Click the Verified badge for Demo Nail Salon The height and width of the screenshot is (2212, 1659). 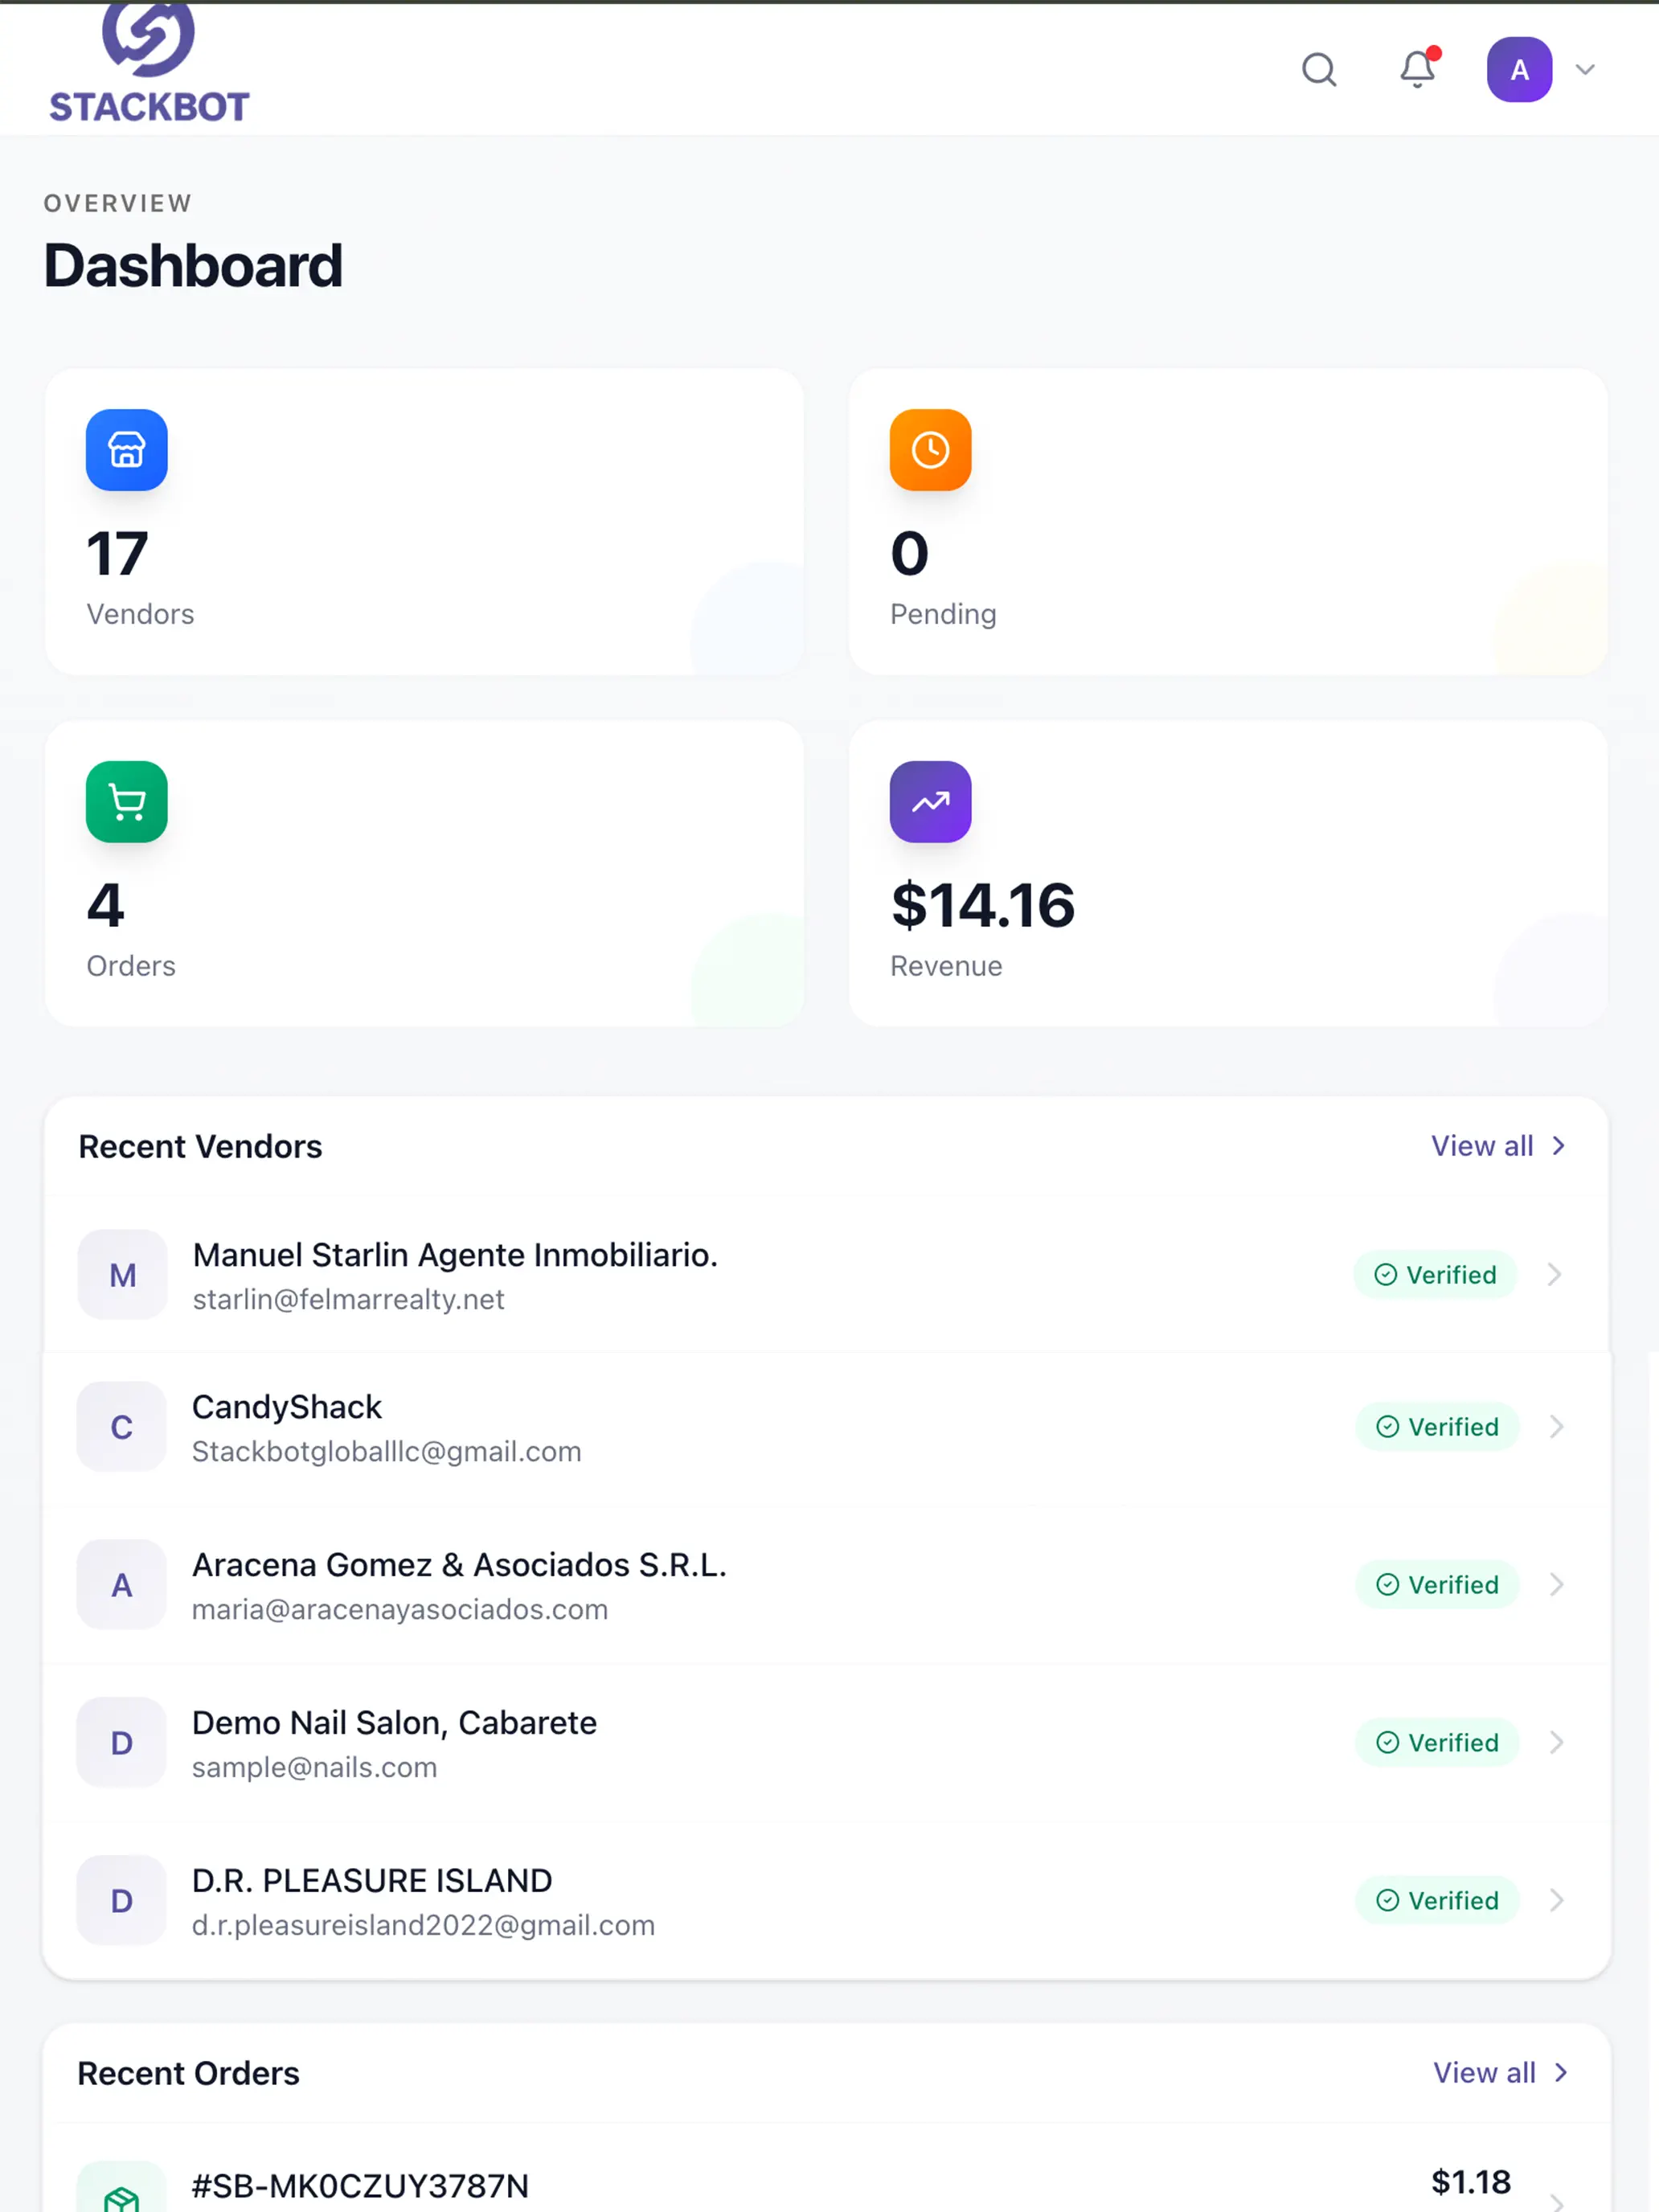click(1437, 1742)
